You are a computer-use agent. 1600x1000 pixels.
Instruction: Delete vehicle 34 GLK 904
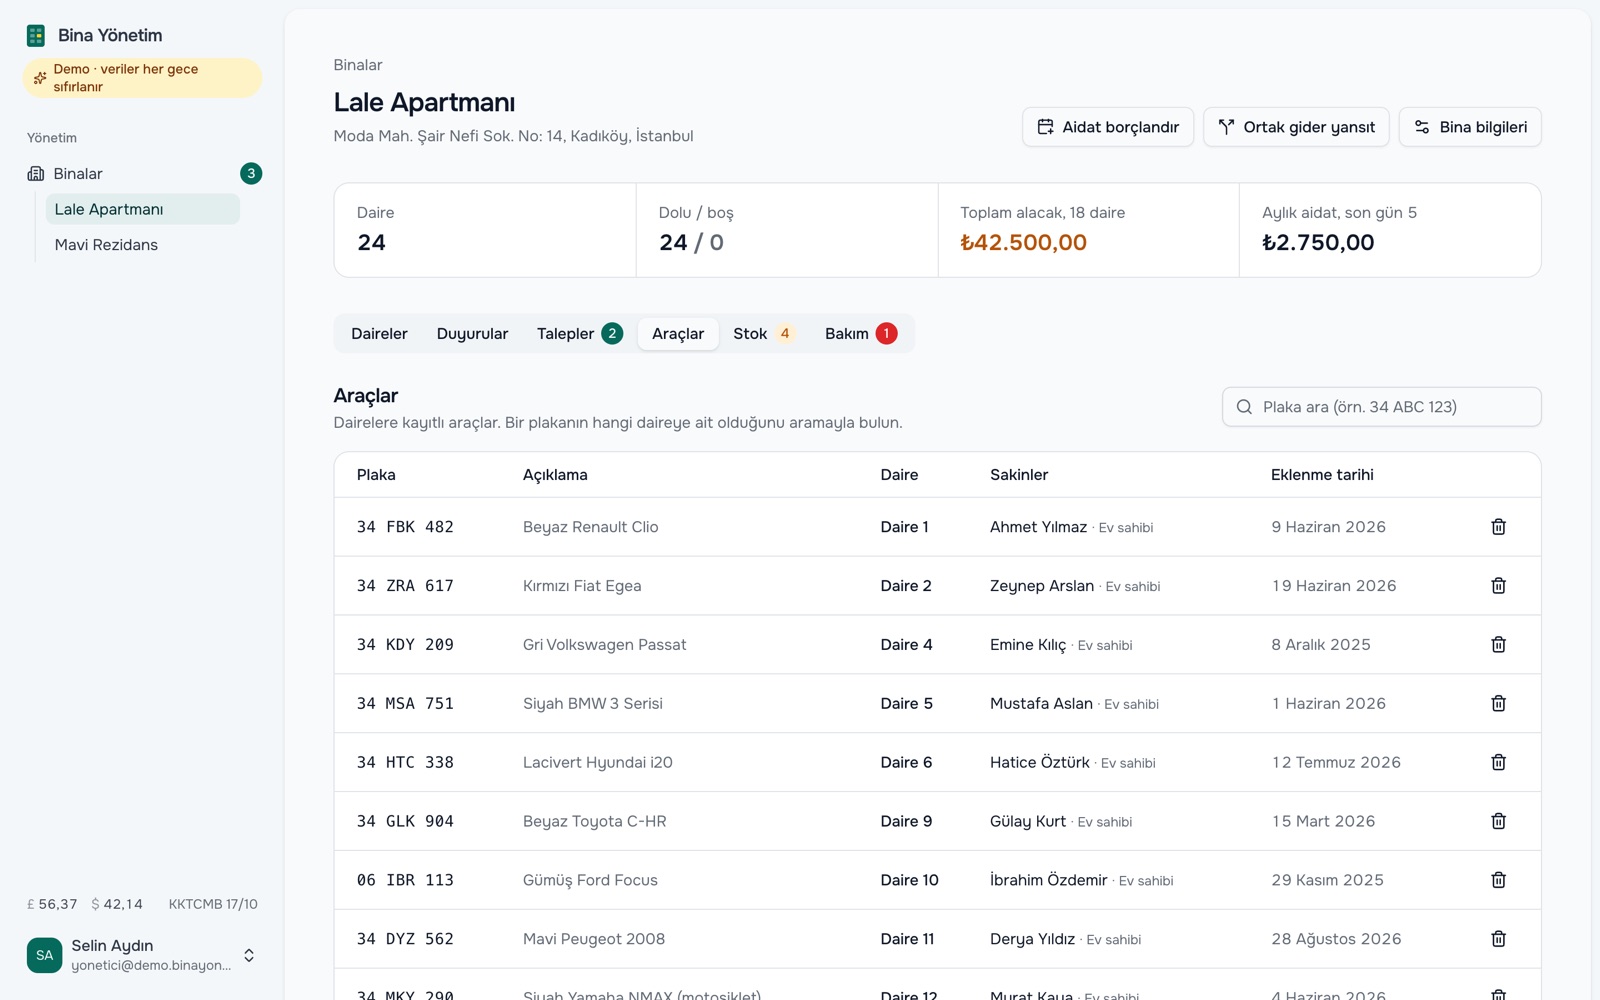1498,822
